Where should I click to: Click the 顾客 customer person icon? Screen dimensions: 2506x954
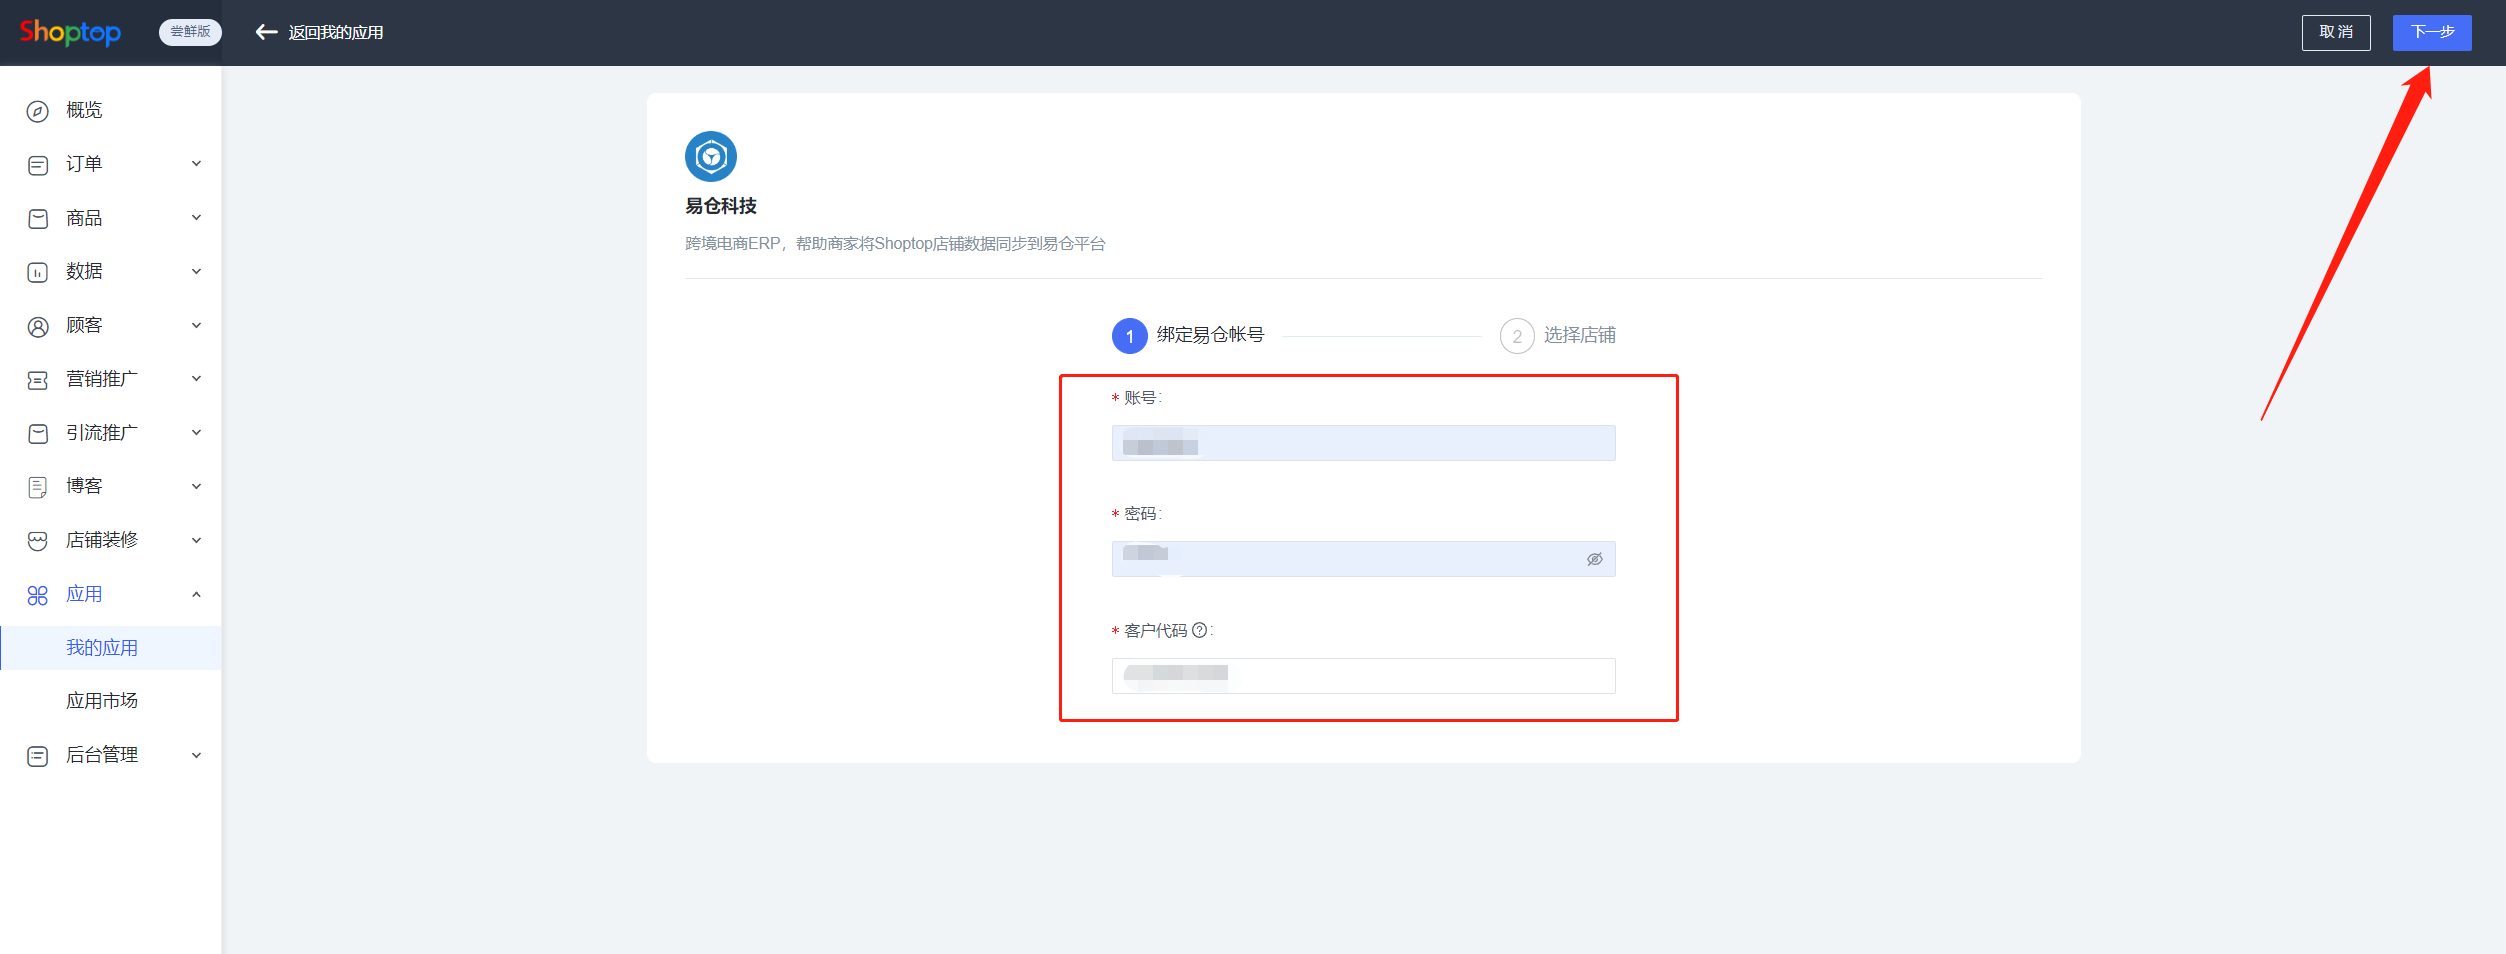coord(38,326)
